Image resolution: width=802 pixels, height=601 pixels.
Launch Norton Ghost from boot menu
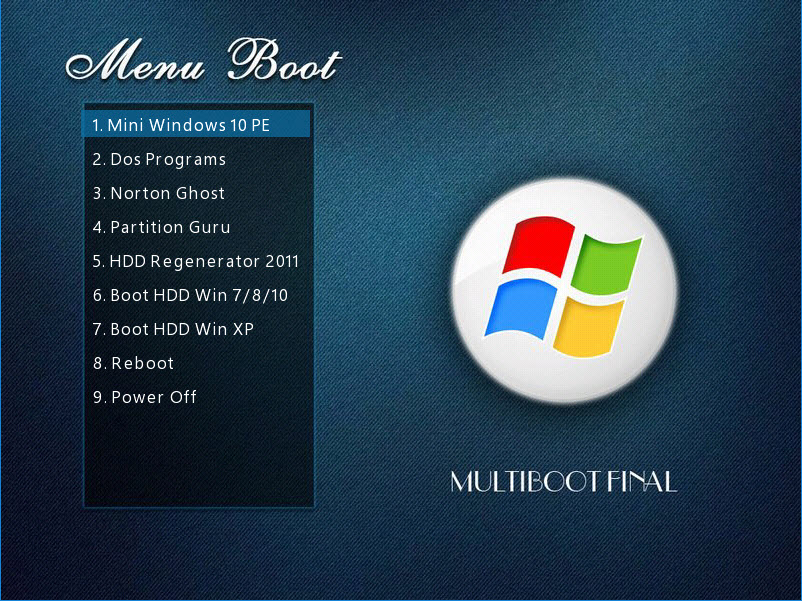[159, 193]
